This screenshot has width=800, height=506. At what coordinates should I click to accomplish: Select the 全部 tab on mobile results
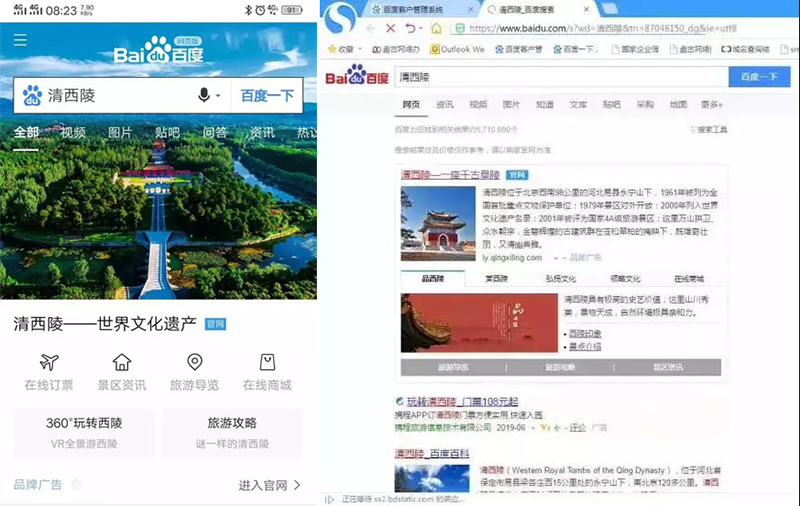(x=26, y=133)
